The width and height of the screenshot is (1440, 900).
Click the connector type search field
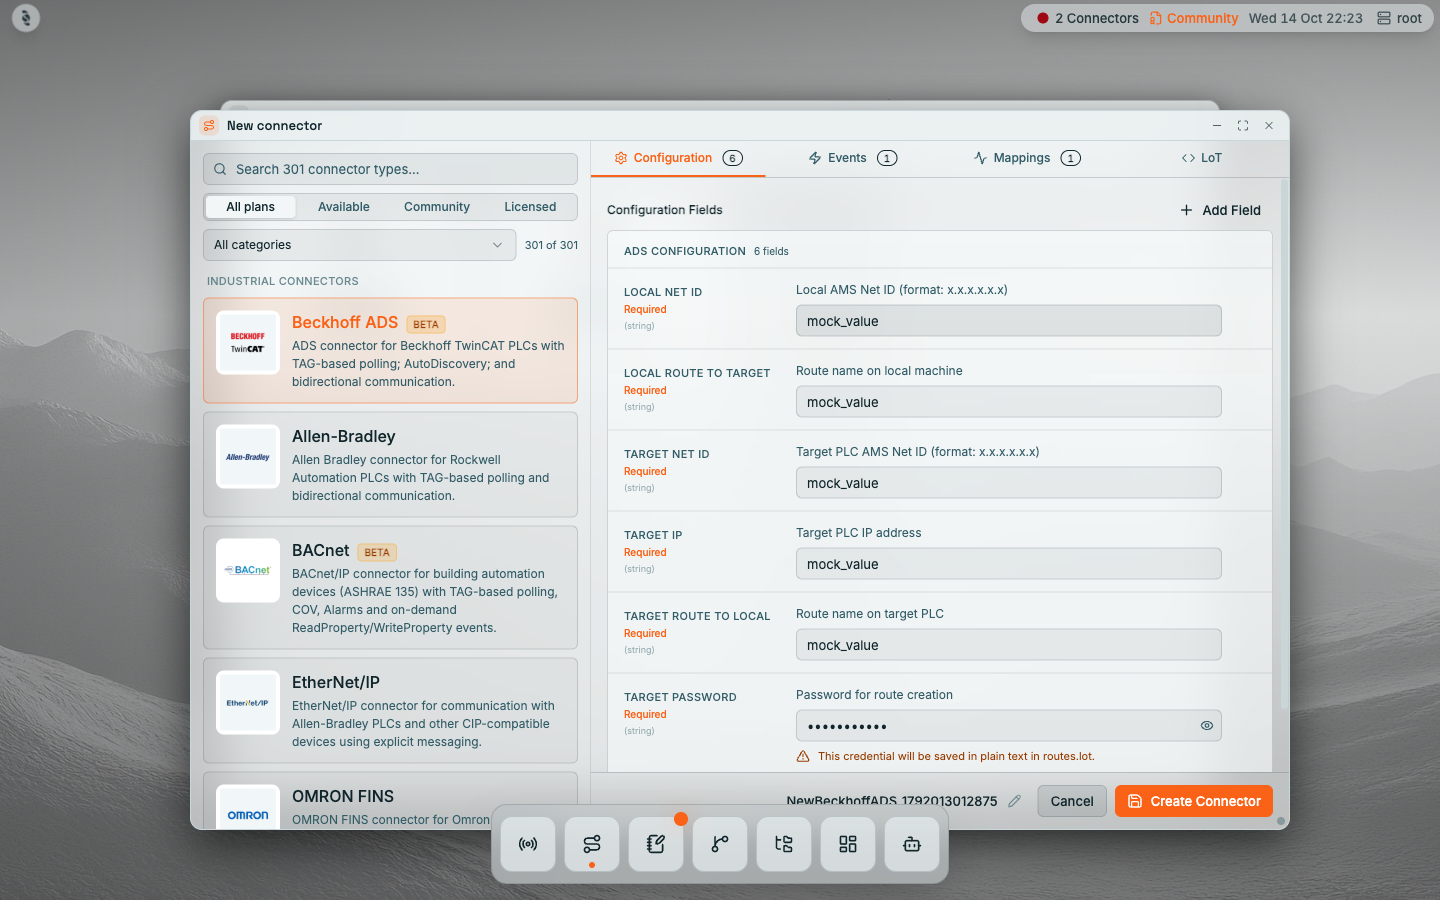[x=390, y=169]
